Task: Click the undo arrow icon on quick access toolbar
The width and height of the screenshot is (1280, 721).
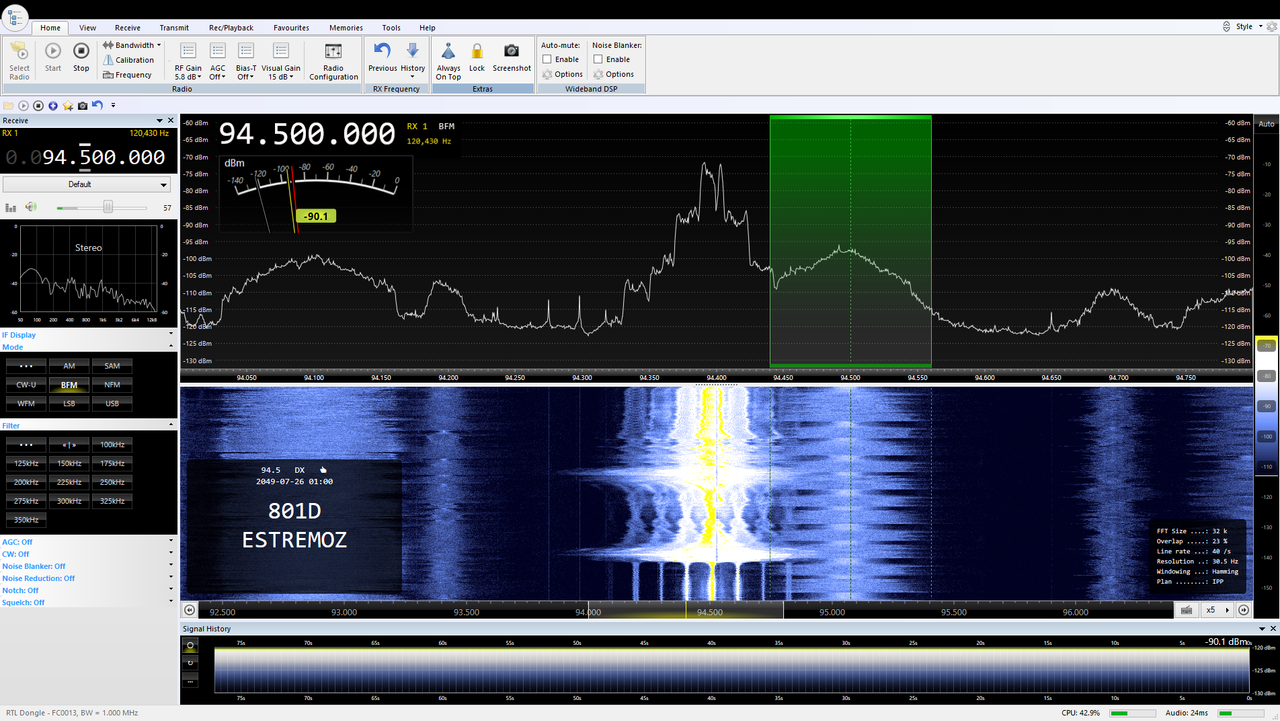Action: click(x=96, y=104)
